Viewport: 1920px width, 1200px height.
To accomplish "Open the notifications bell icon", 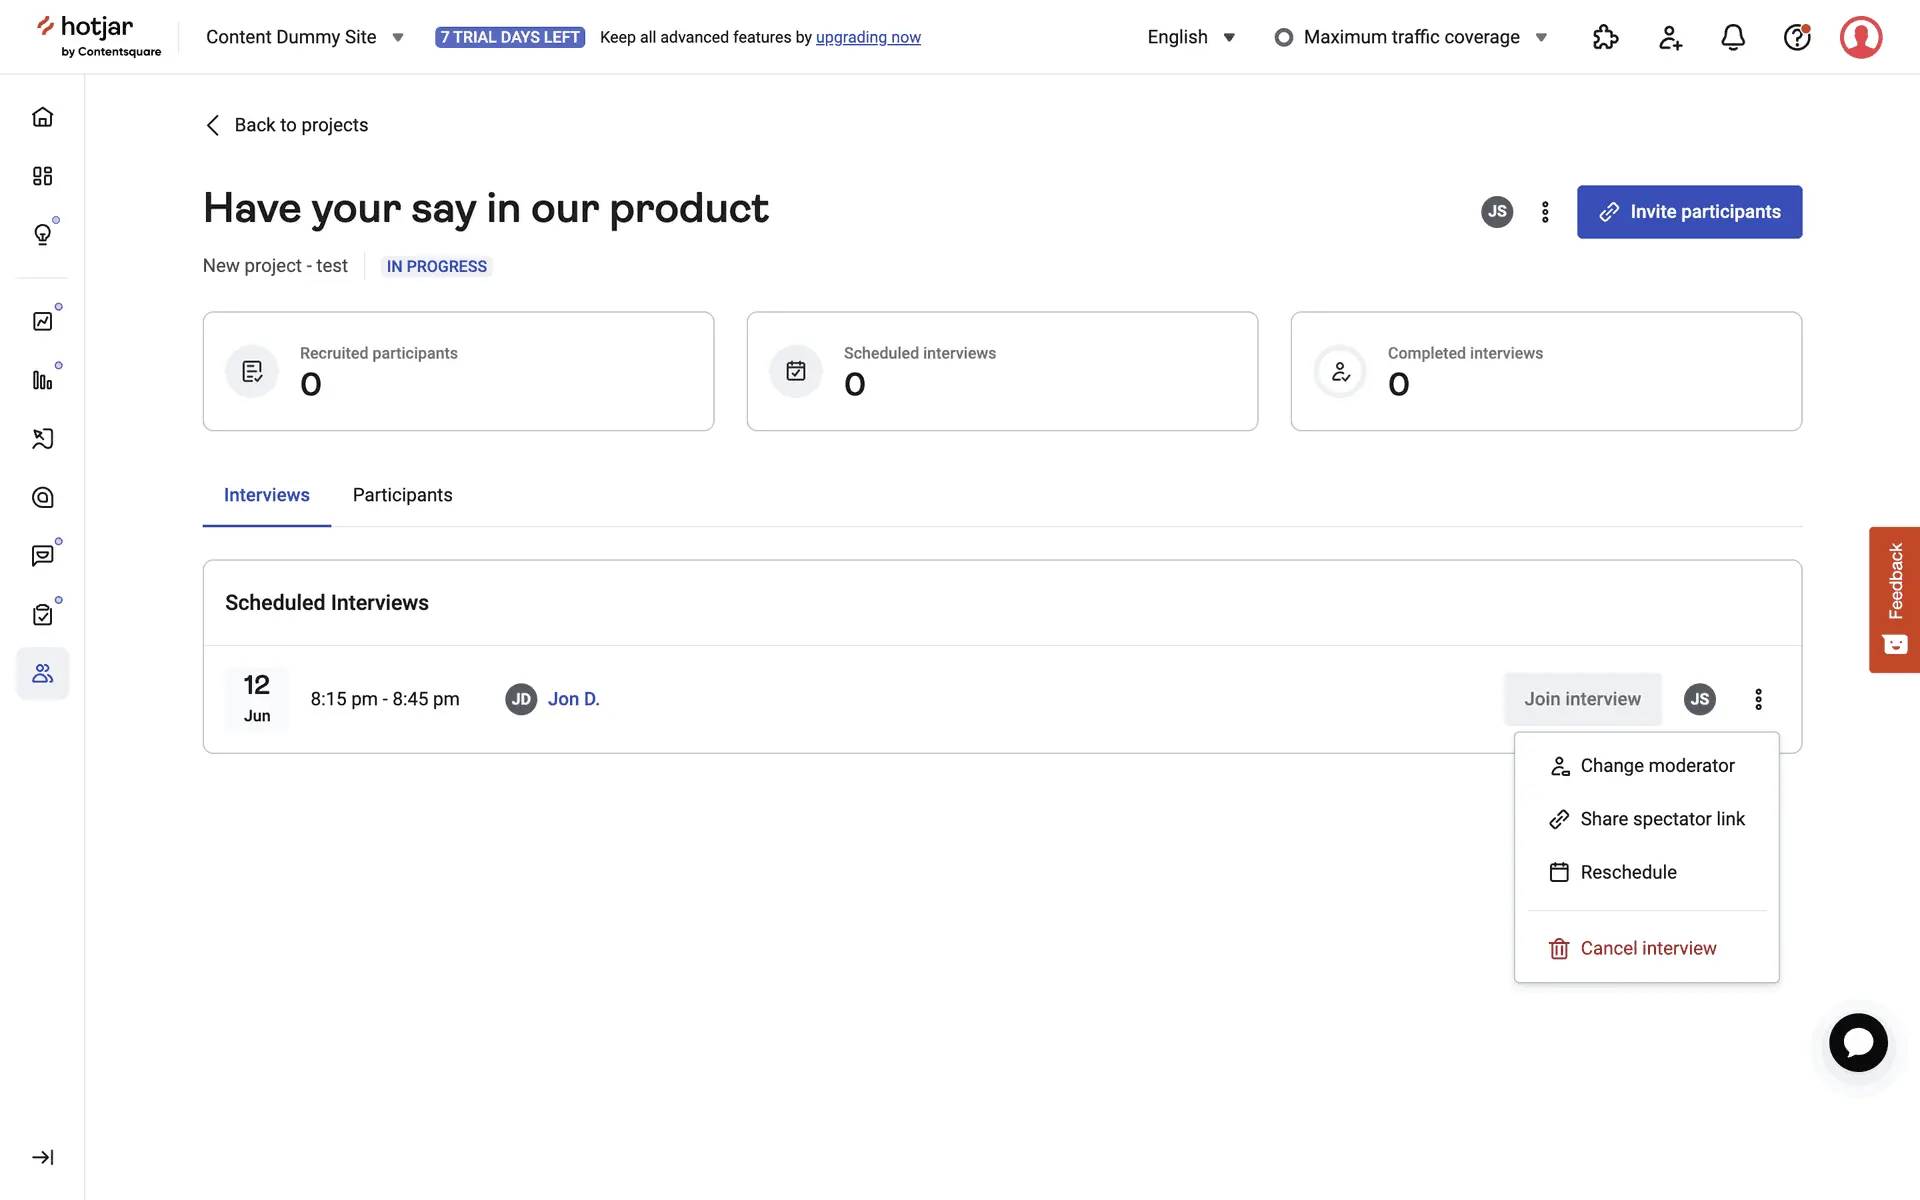I will 1733,38.
